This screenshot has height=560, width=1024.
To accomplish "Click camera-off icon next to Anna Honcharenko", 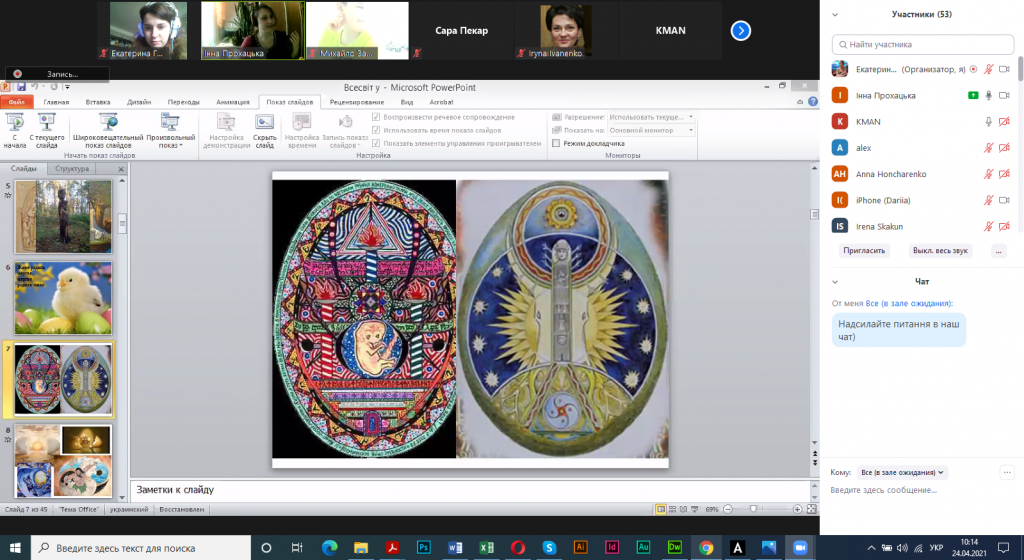I will (1004, 174).
